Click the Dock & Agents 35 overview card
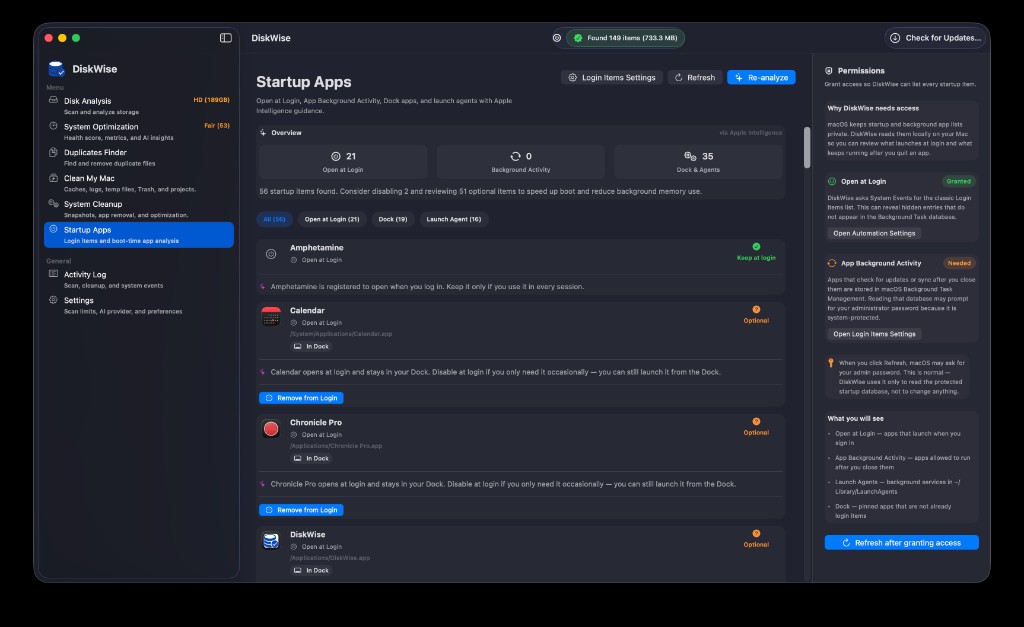 click(698, 161)
